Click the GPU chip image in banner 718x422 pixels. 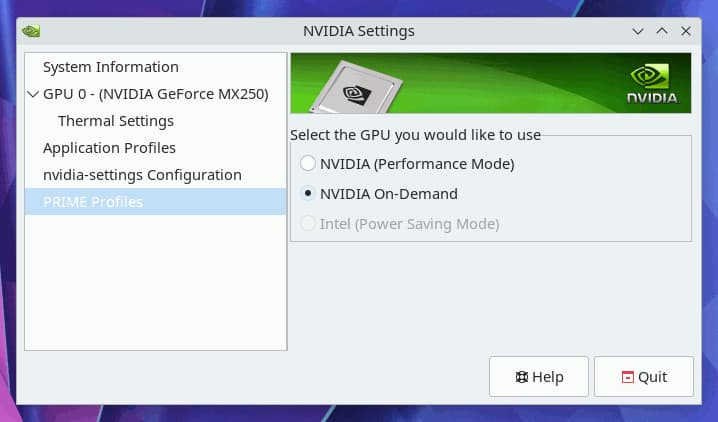tap(356, 87)
